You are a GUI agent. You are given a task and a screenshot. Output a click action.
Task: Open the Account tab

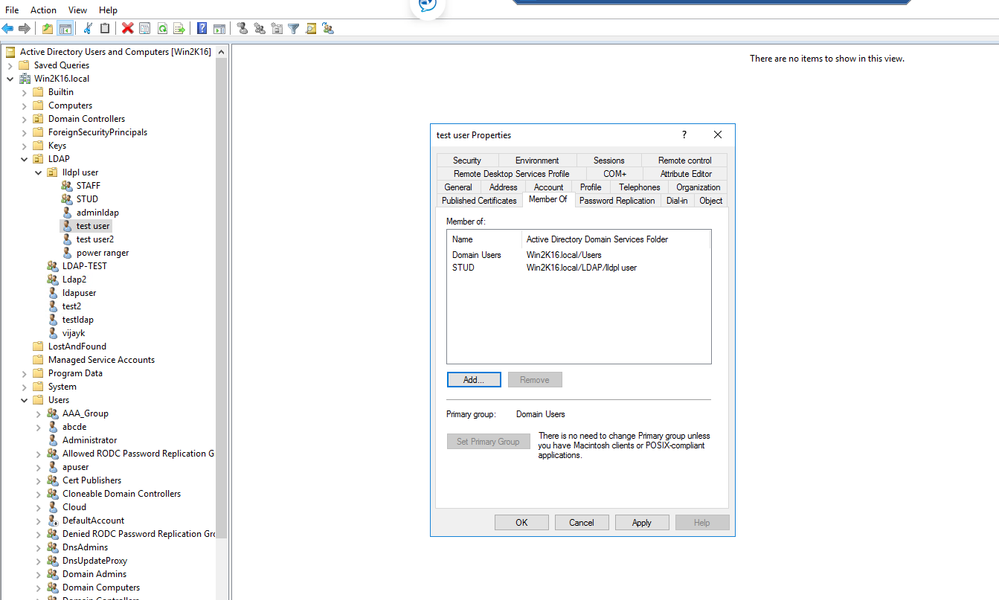click(x=548, y=187)
